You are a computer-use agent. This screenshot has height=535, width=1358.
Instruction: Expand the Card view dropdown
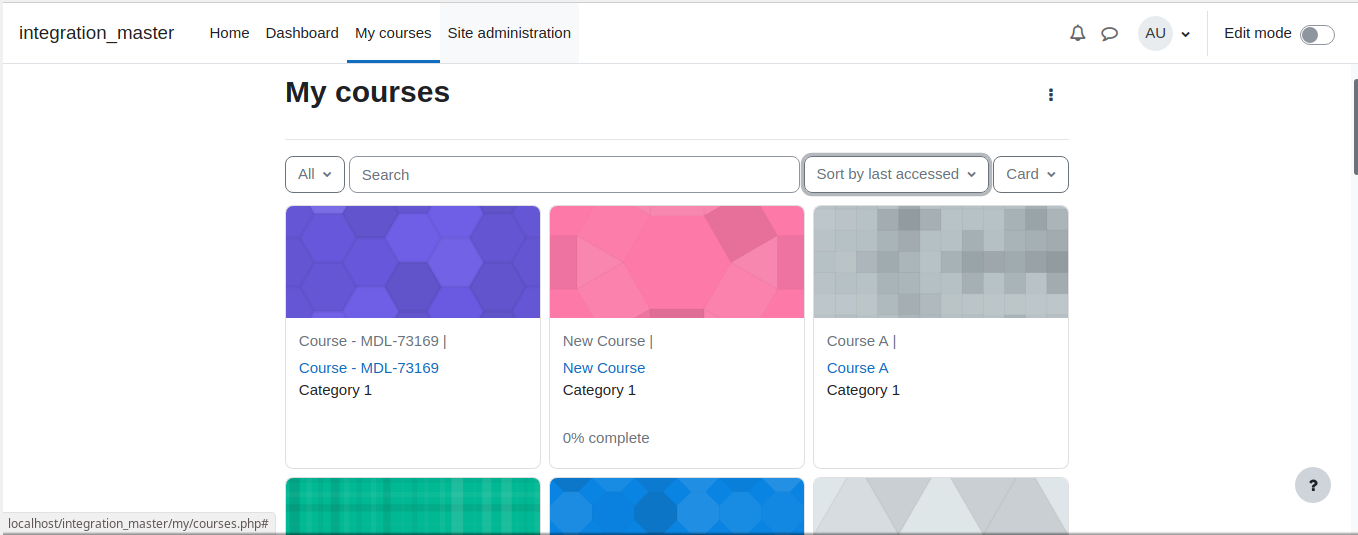coord(1031,174)
